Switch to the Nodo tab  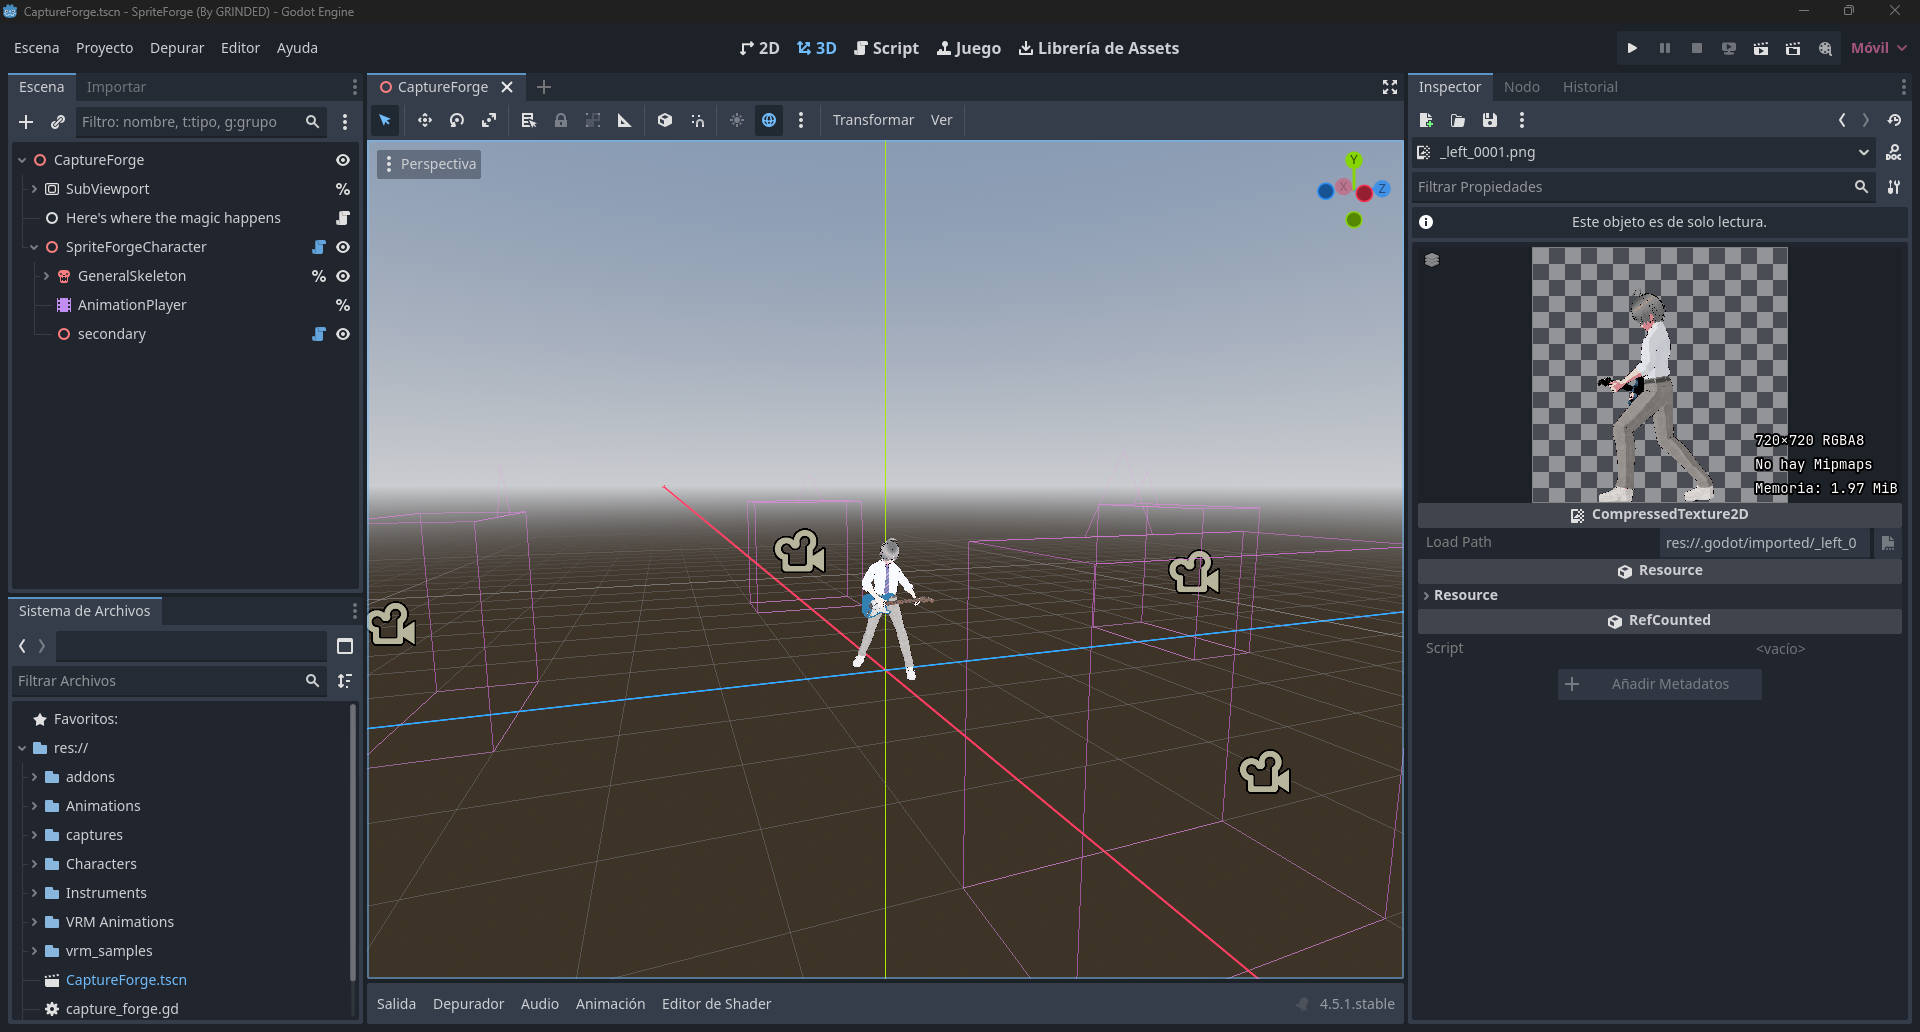coord(1521,87)
